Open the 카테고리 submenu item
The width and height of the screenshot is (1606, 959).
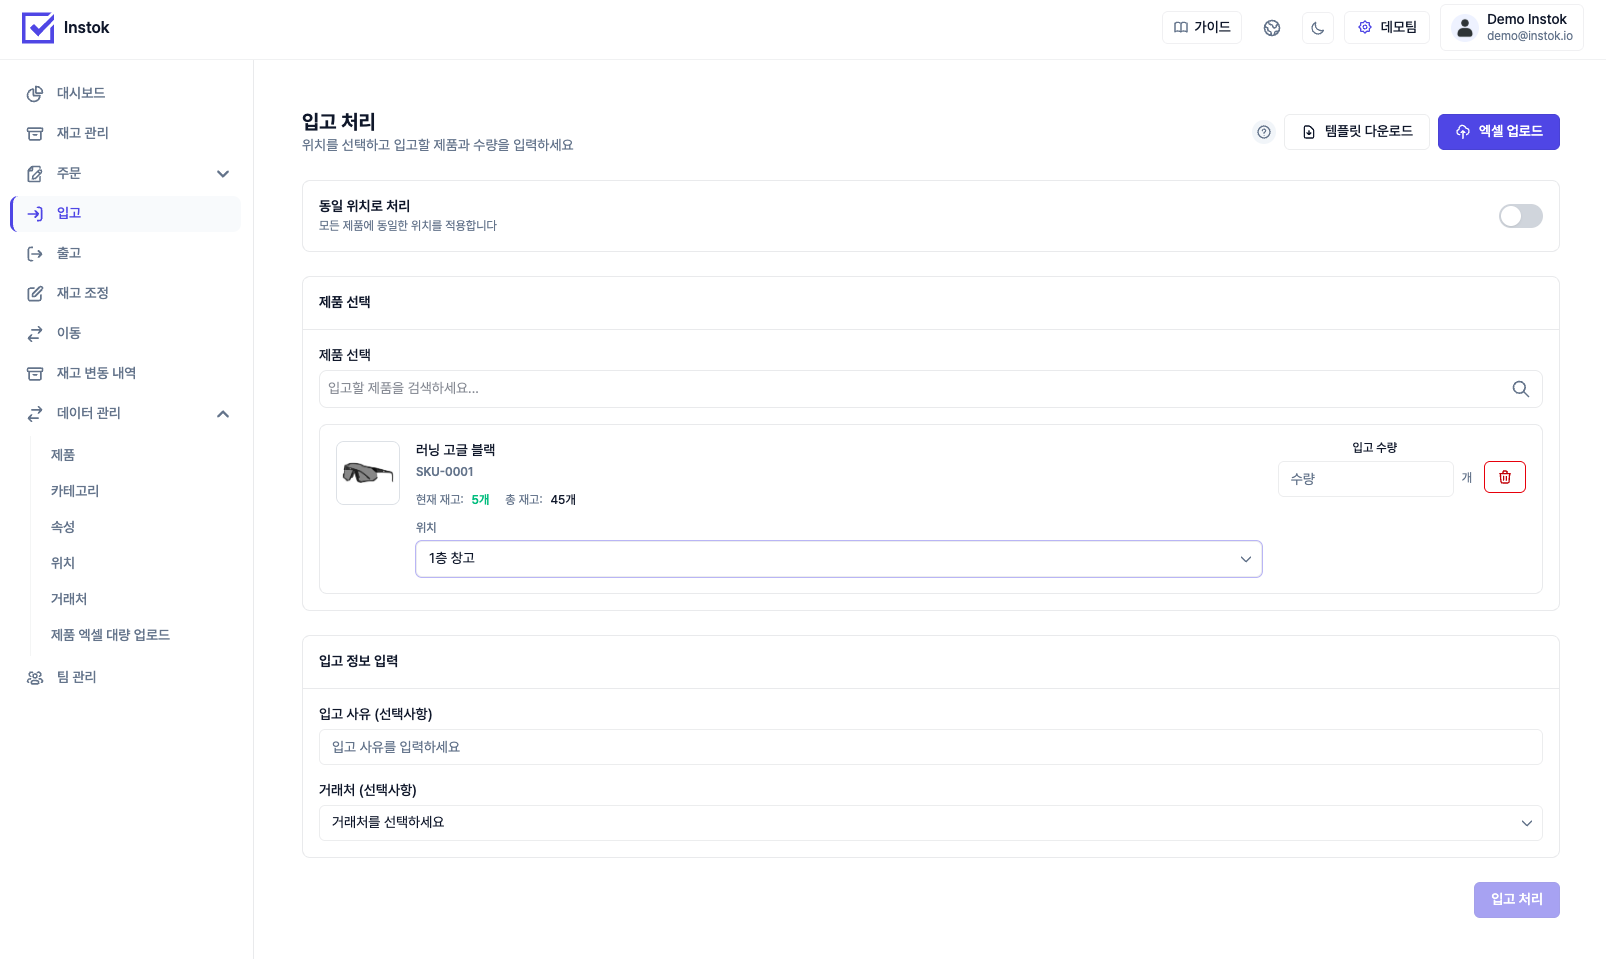(x=75, y=491)
